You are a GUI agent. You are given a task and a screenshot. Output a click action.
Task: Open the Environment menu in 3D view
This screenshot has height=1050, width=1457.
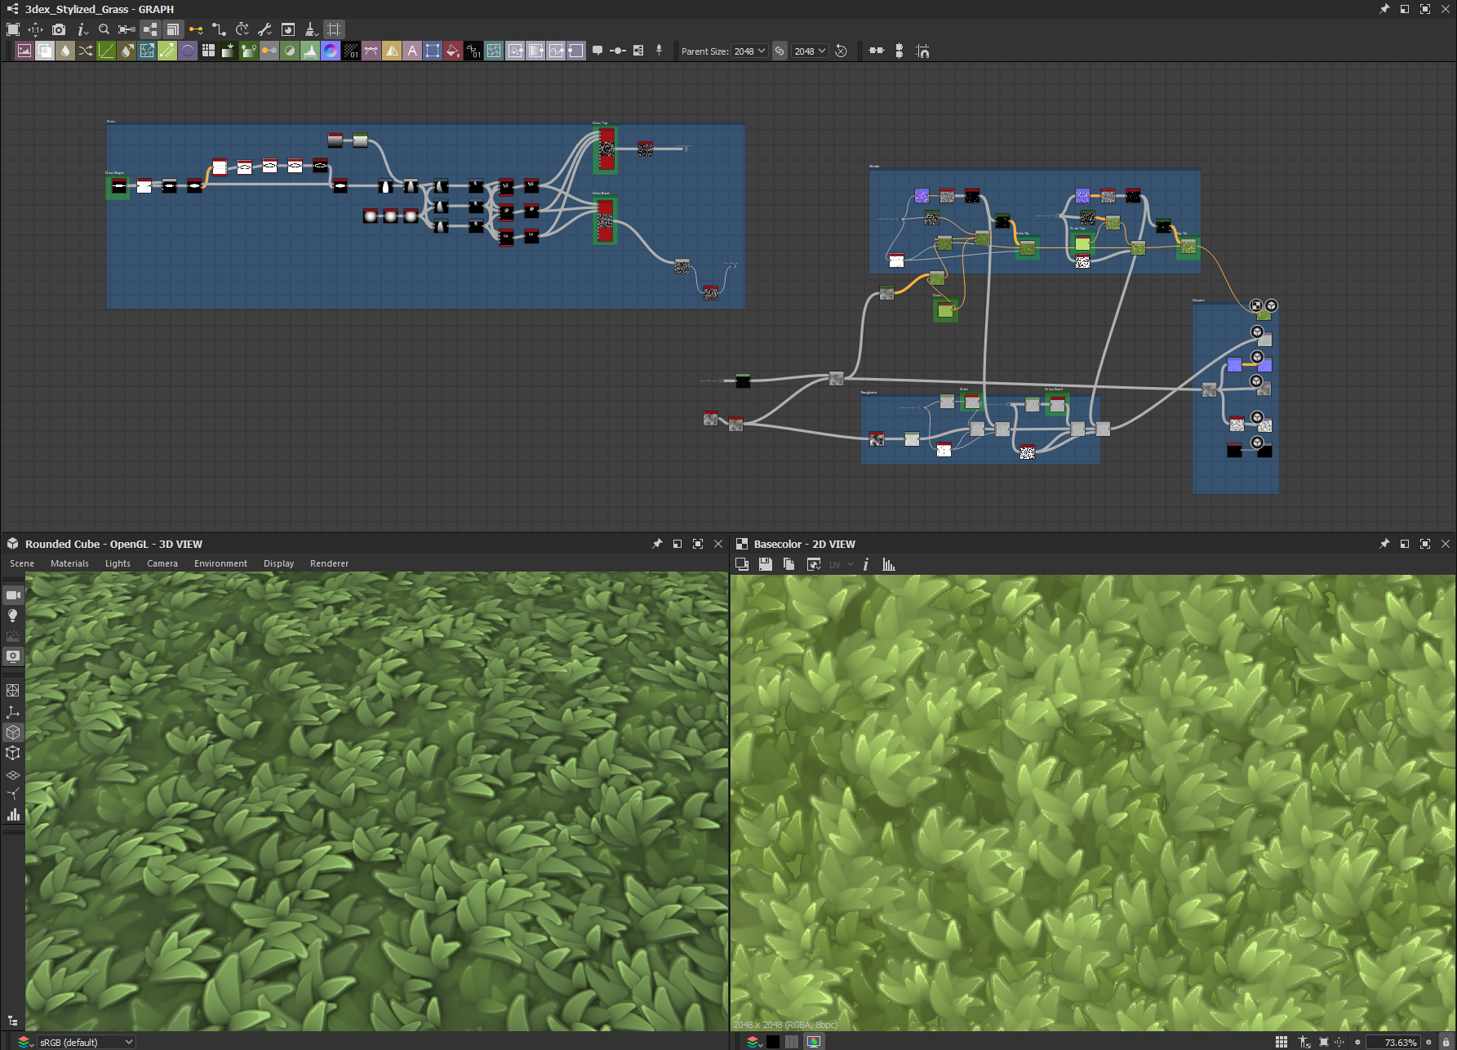[220, 564]
